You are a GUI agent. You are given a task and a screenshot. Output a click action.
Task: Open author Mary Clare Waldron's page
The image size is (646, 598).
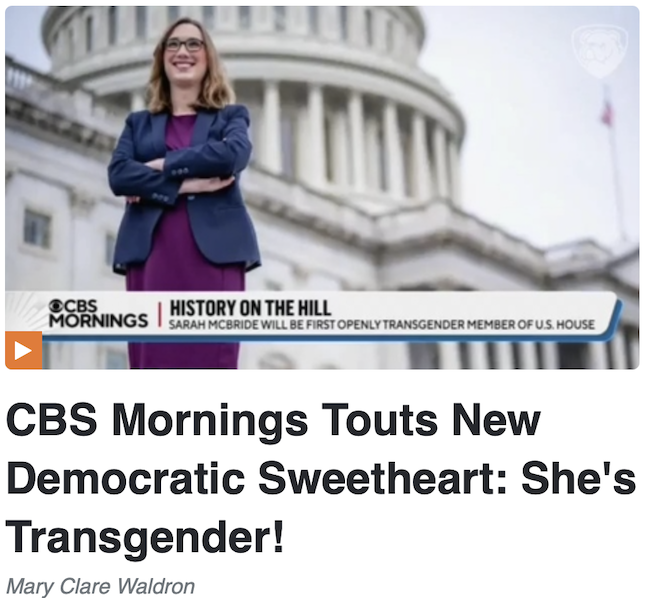point(101,586)
